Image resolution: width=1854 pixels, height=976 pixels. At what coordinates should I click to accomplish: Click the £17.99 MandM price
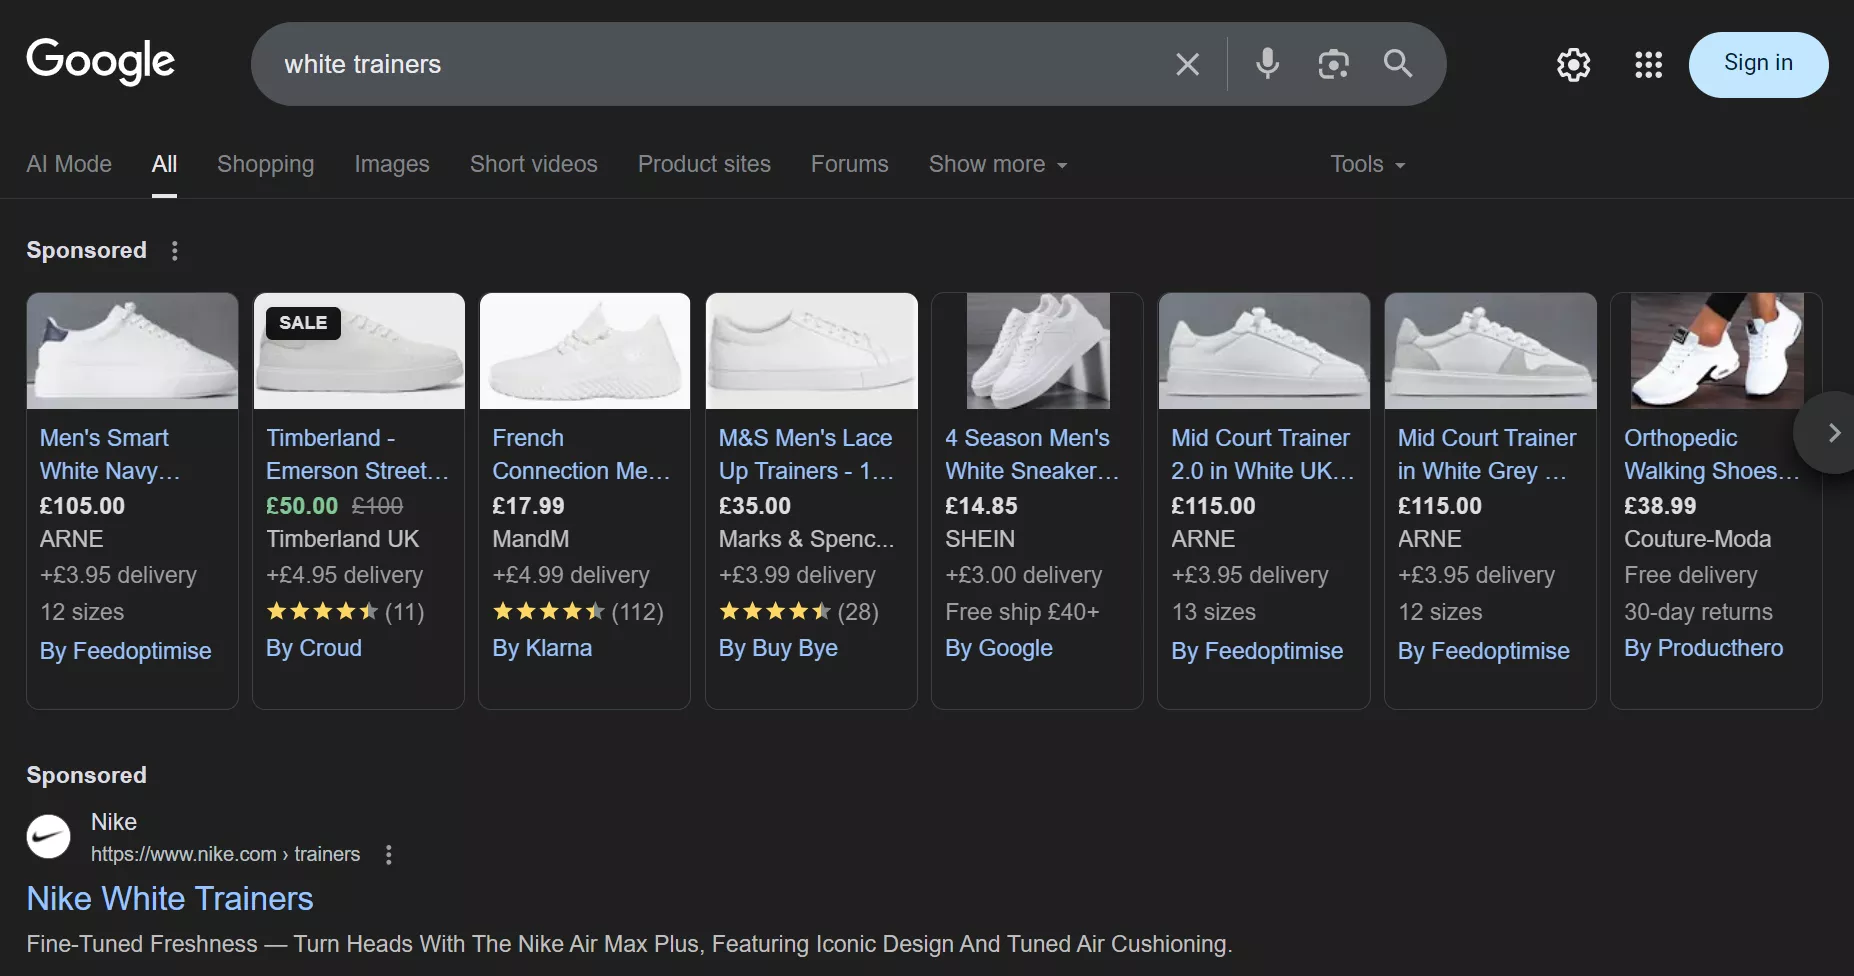[x=528, y=506]
